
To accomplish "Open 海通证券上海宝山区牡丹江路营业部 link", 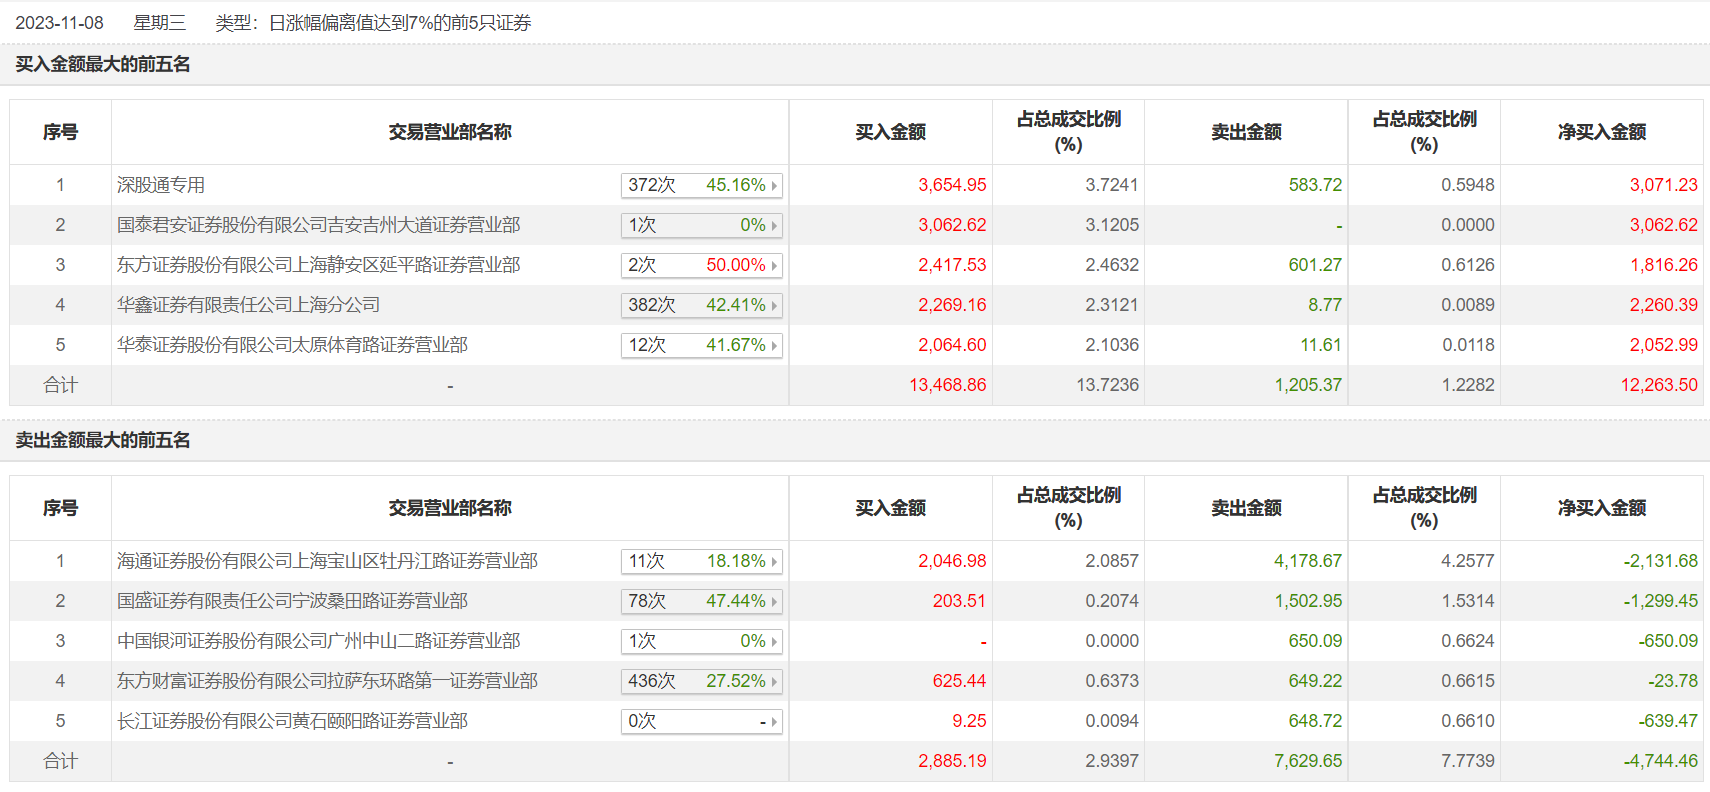I will click(327, 561).
